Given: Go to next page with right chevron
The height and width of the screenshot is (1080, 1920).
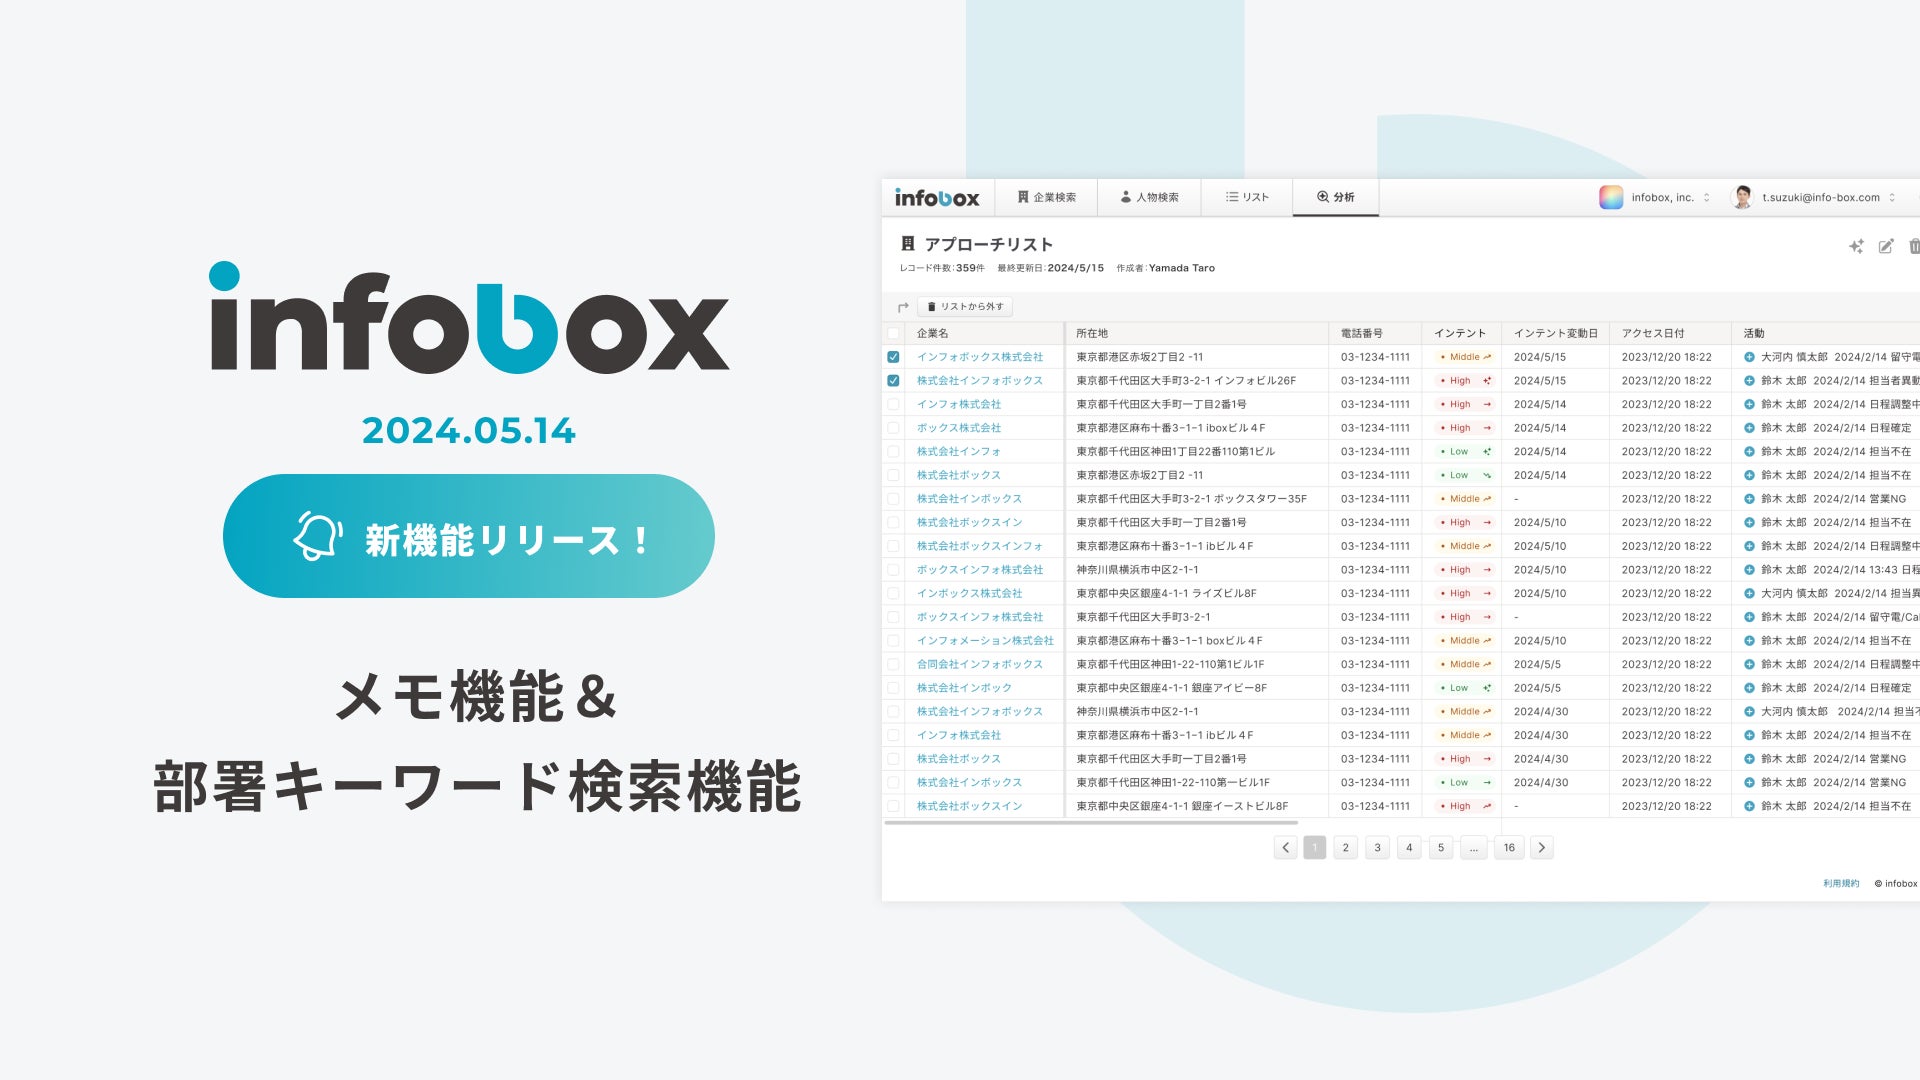Looking at the screenshot, I should (x=1541, y=848).
